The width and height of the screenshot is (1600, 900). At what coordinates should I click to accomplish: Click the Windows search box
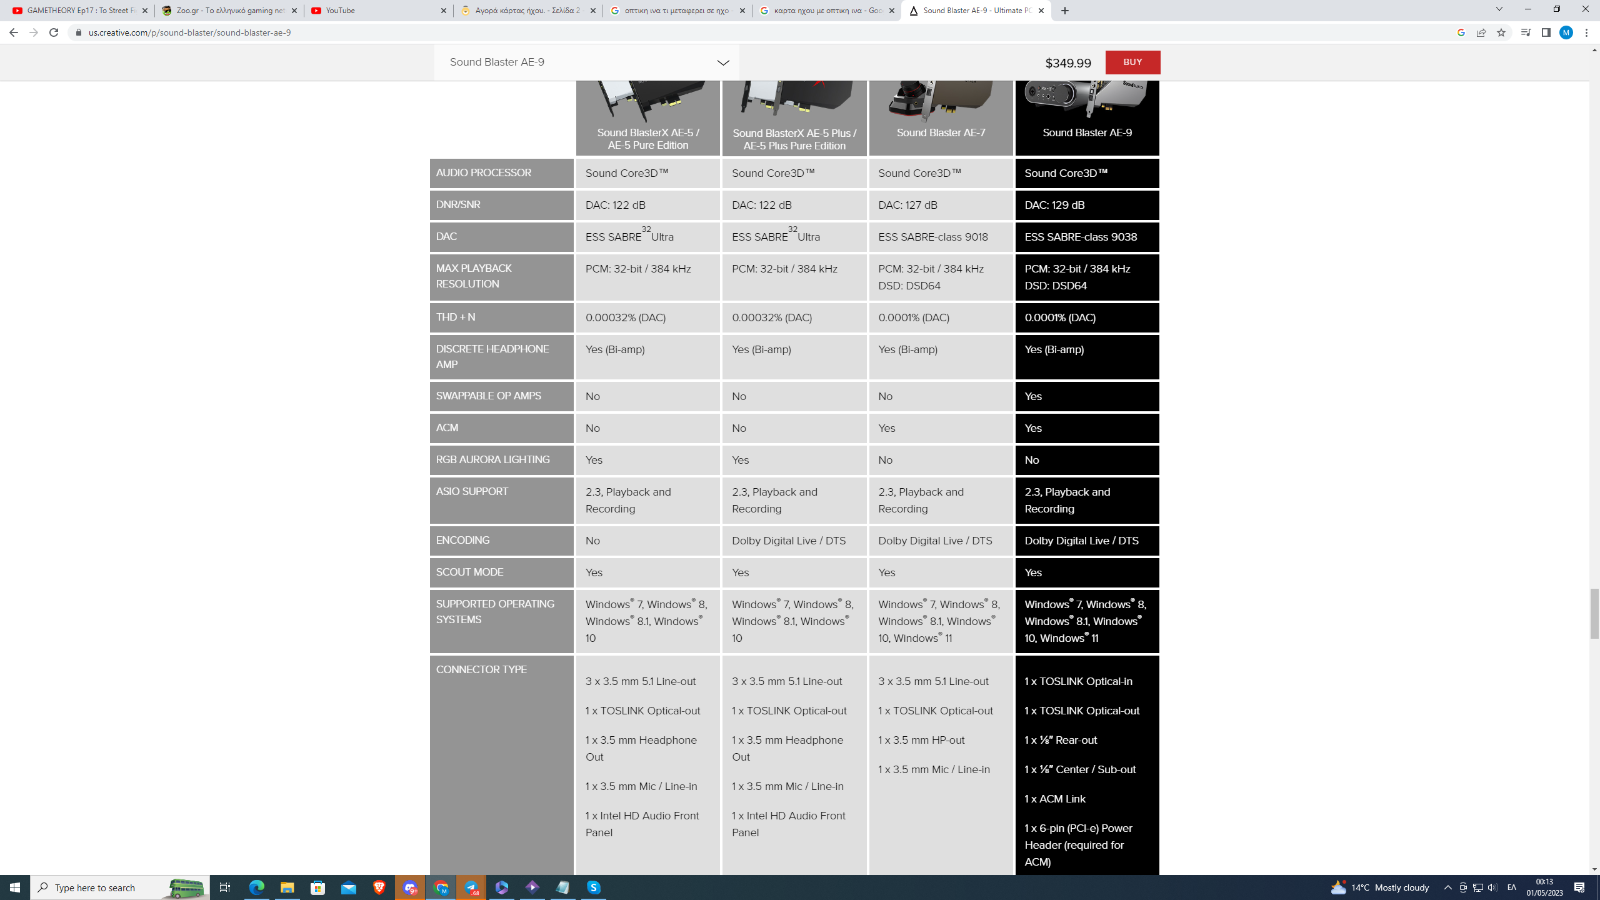[x=120, y=887]
